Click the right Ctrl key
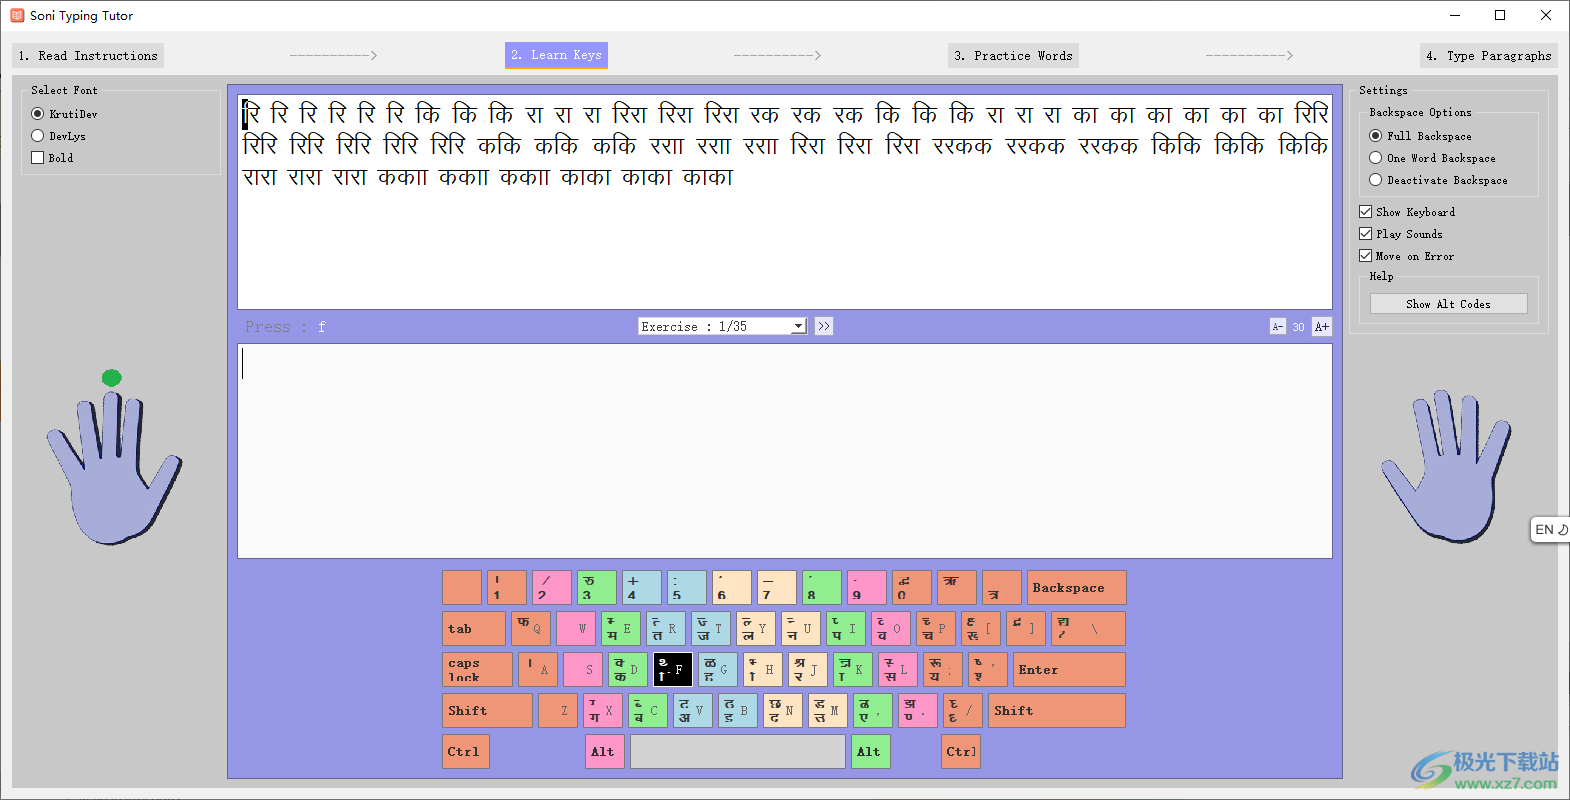 click(961, 751)
